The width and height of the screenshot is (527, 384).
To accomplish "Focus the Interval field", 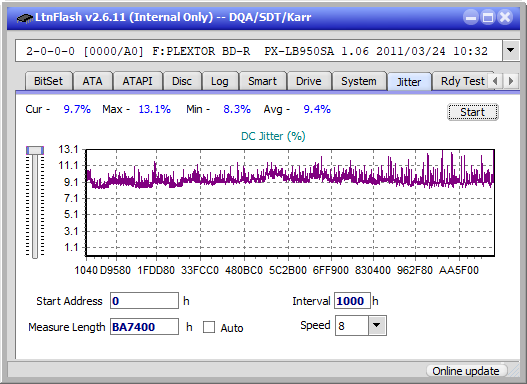I will [x=352, y=301].
